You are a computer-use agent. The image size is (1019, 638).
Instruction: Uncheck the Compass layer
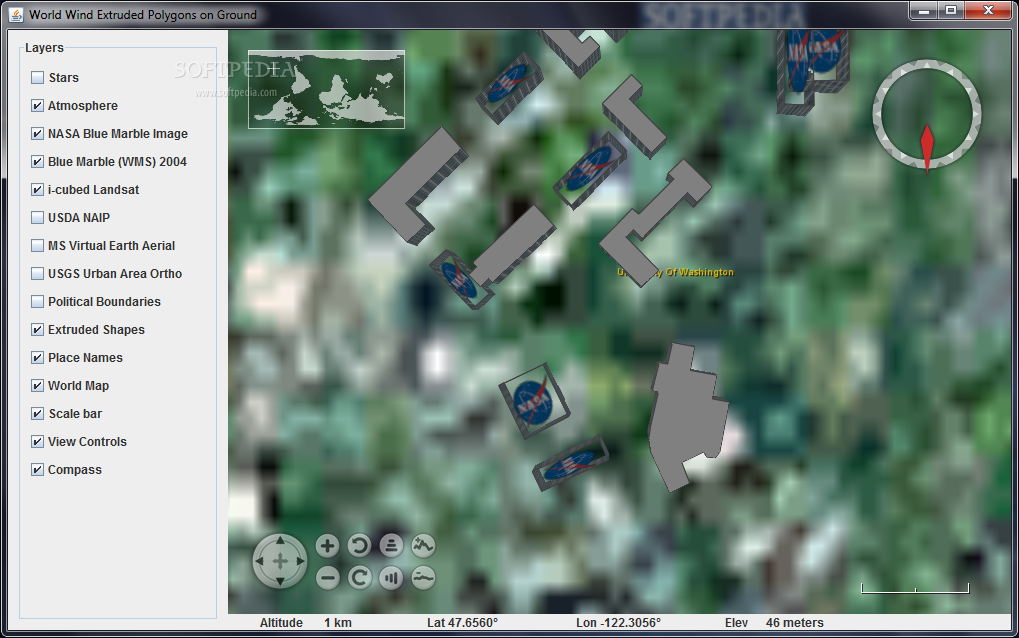pyautogui.click(x=38, y=469)
